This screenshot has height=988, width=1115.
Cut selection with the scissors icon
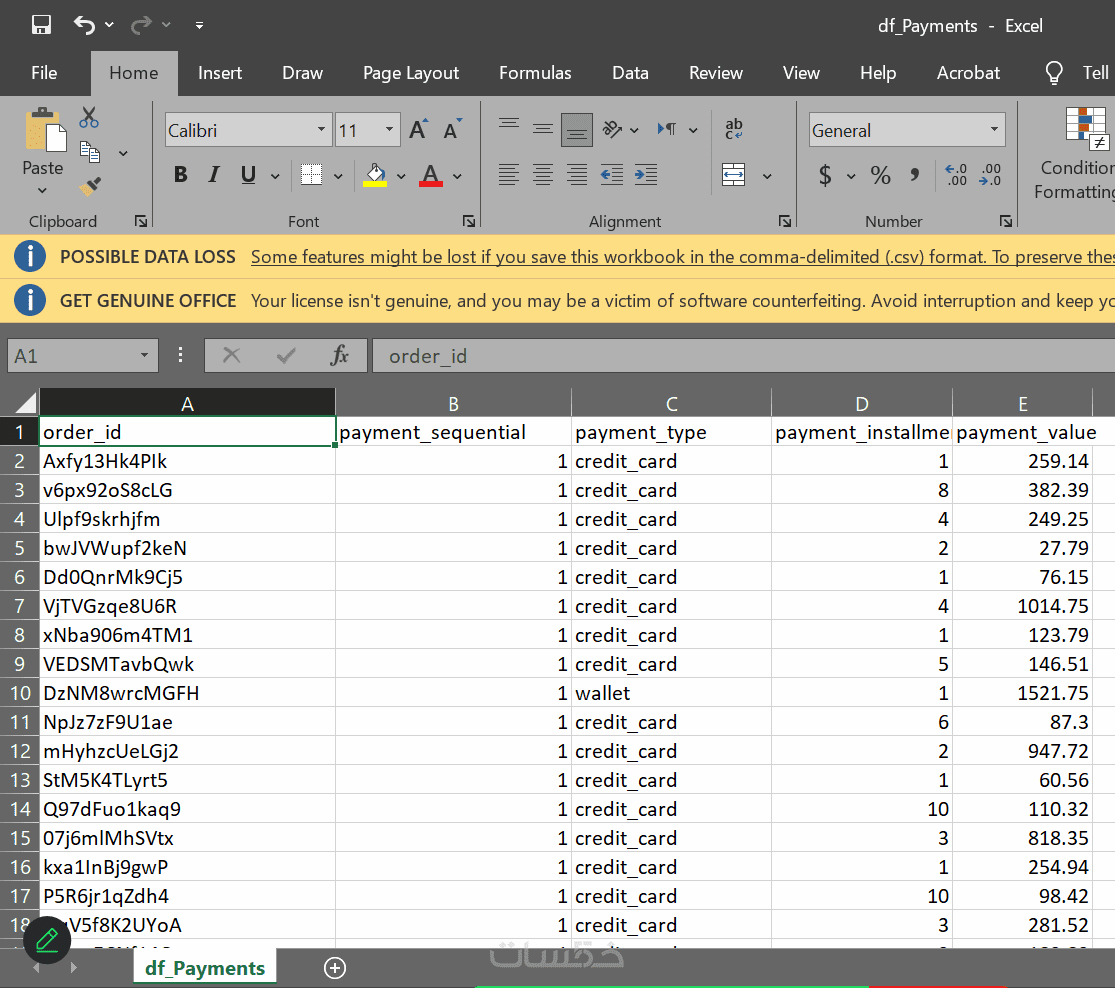[89, 117]
